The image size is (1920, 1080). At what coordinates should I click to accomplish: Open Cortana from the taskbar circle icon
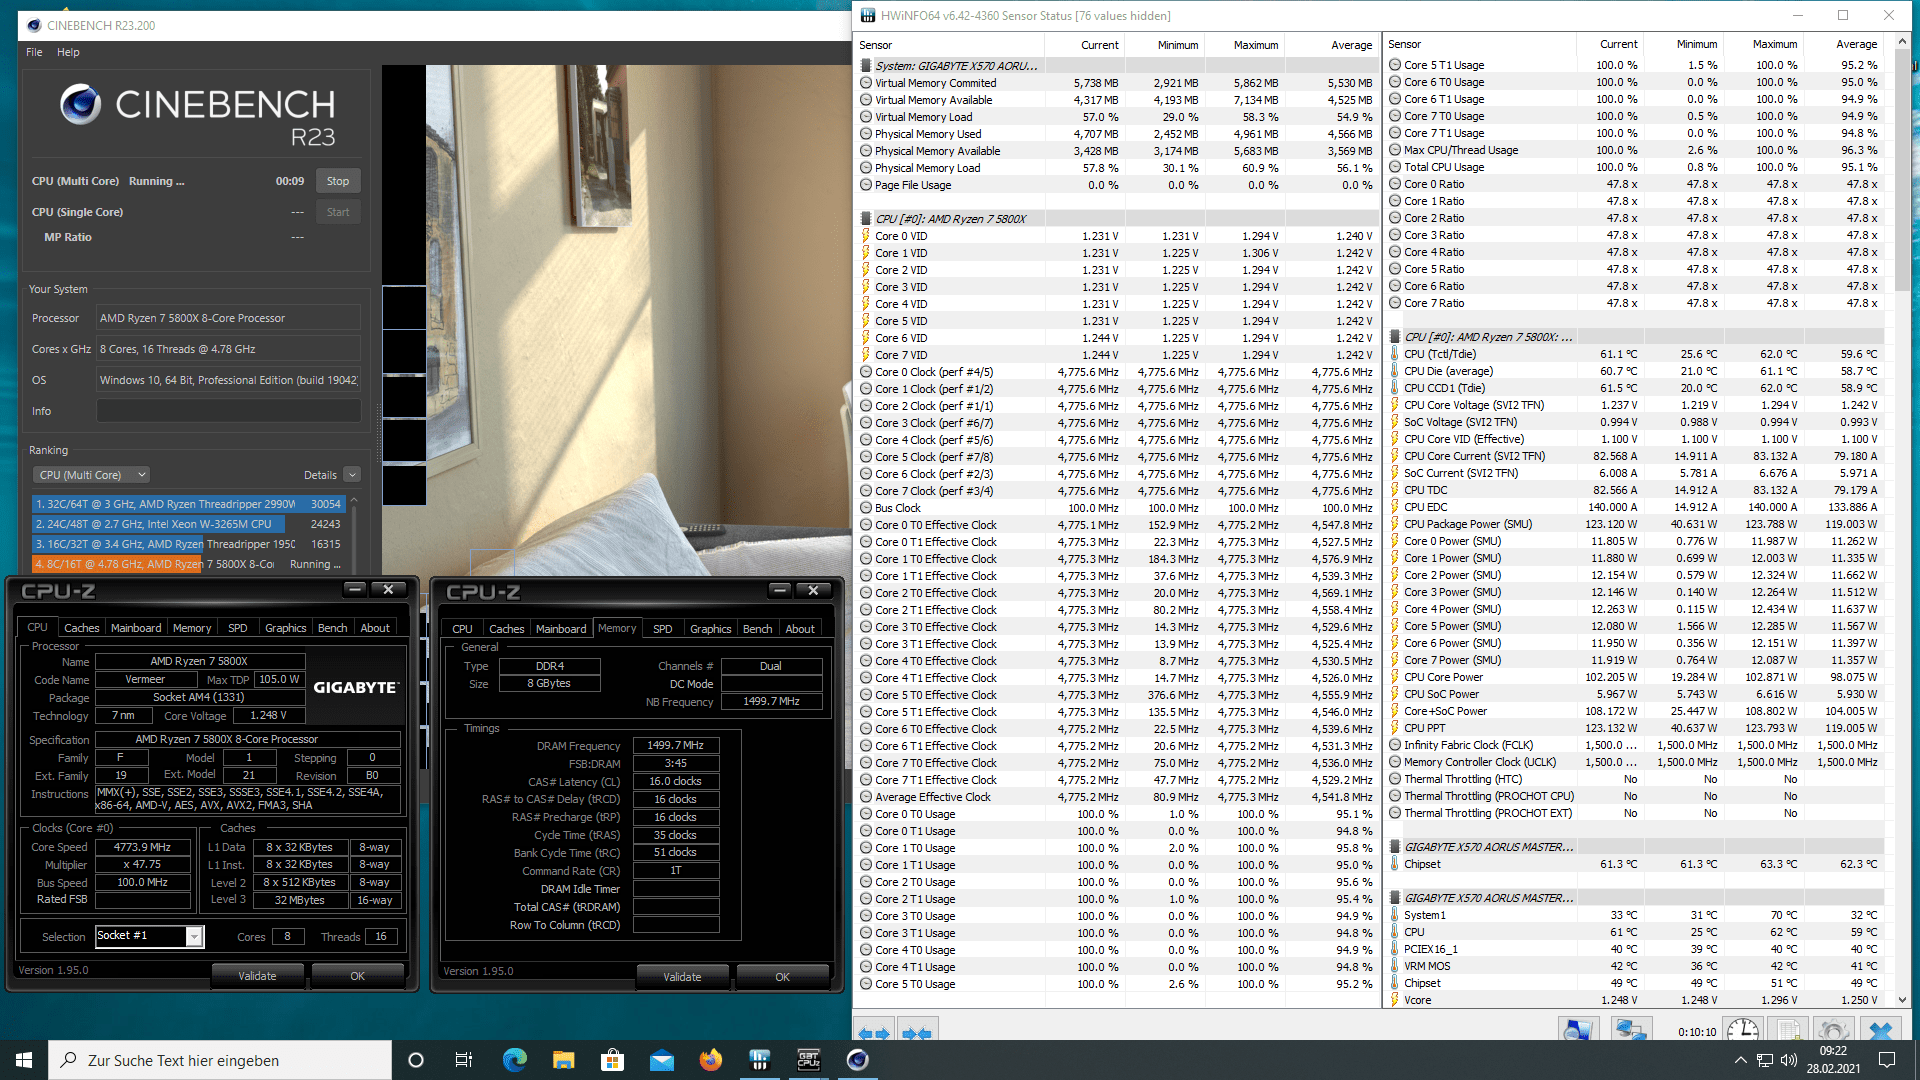[x=416, y=1060]
